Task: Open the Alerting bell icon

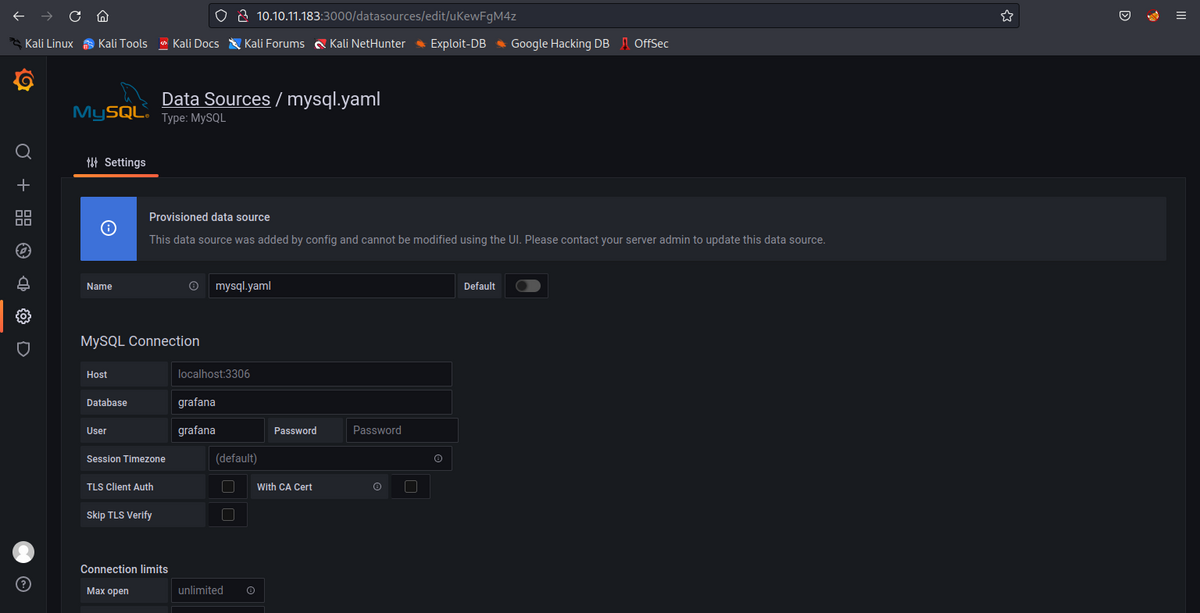Action: click(x=24, y=284)
